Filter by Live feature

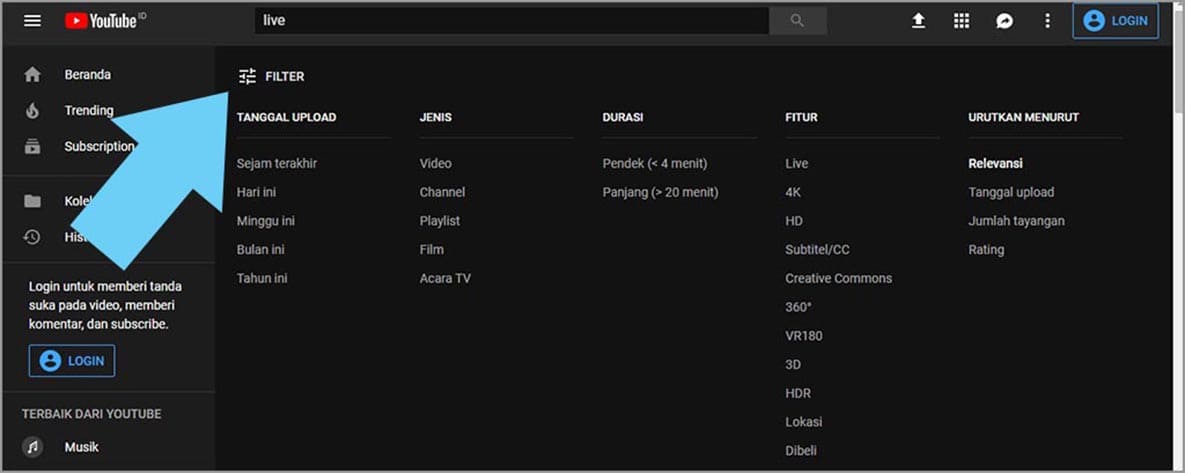coord(797,164)
